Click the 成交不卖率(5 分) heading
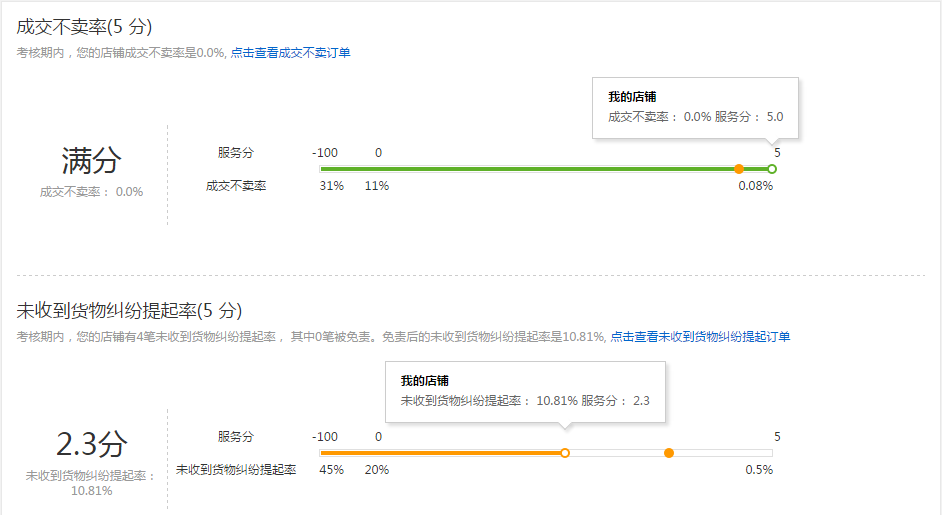This screenshot has width=942, height=515. point(85,27)
